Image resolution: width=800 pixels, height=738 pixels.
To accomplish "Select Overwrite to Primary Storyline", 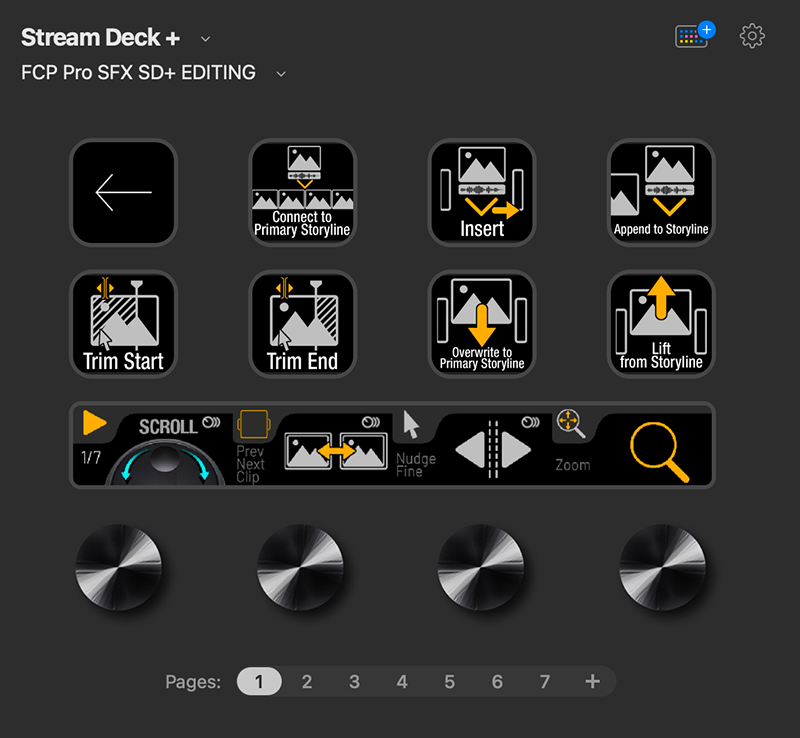I will [481, 324].
